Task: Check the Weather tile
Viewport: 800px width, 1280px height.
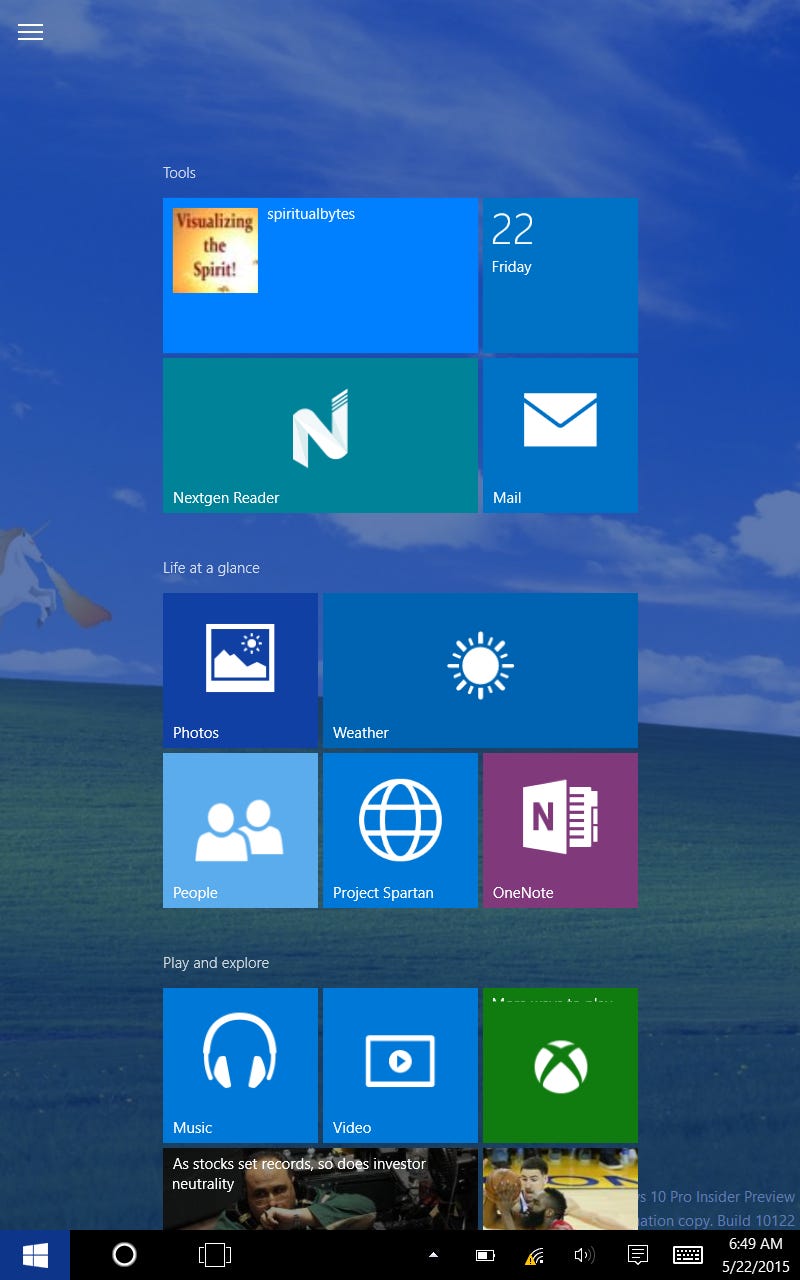Action: coord(480,670)
